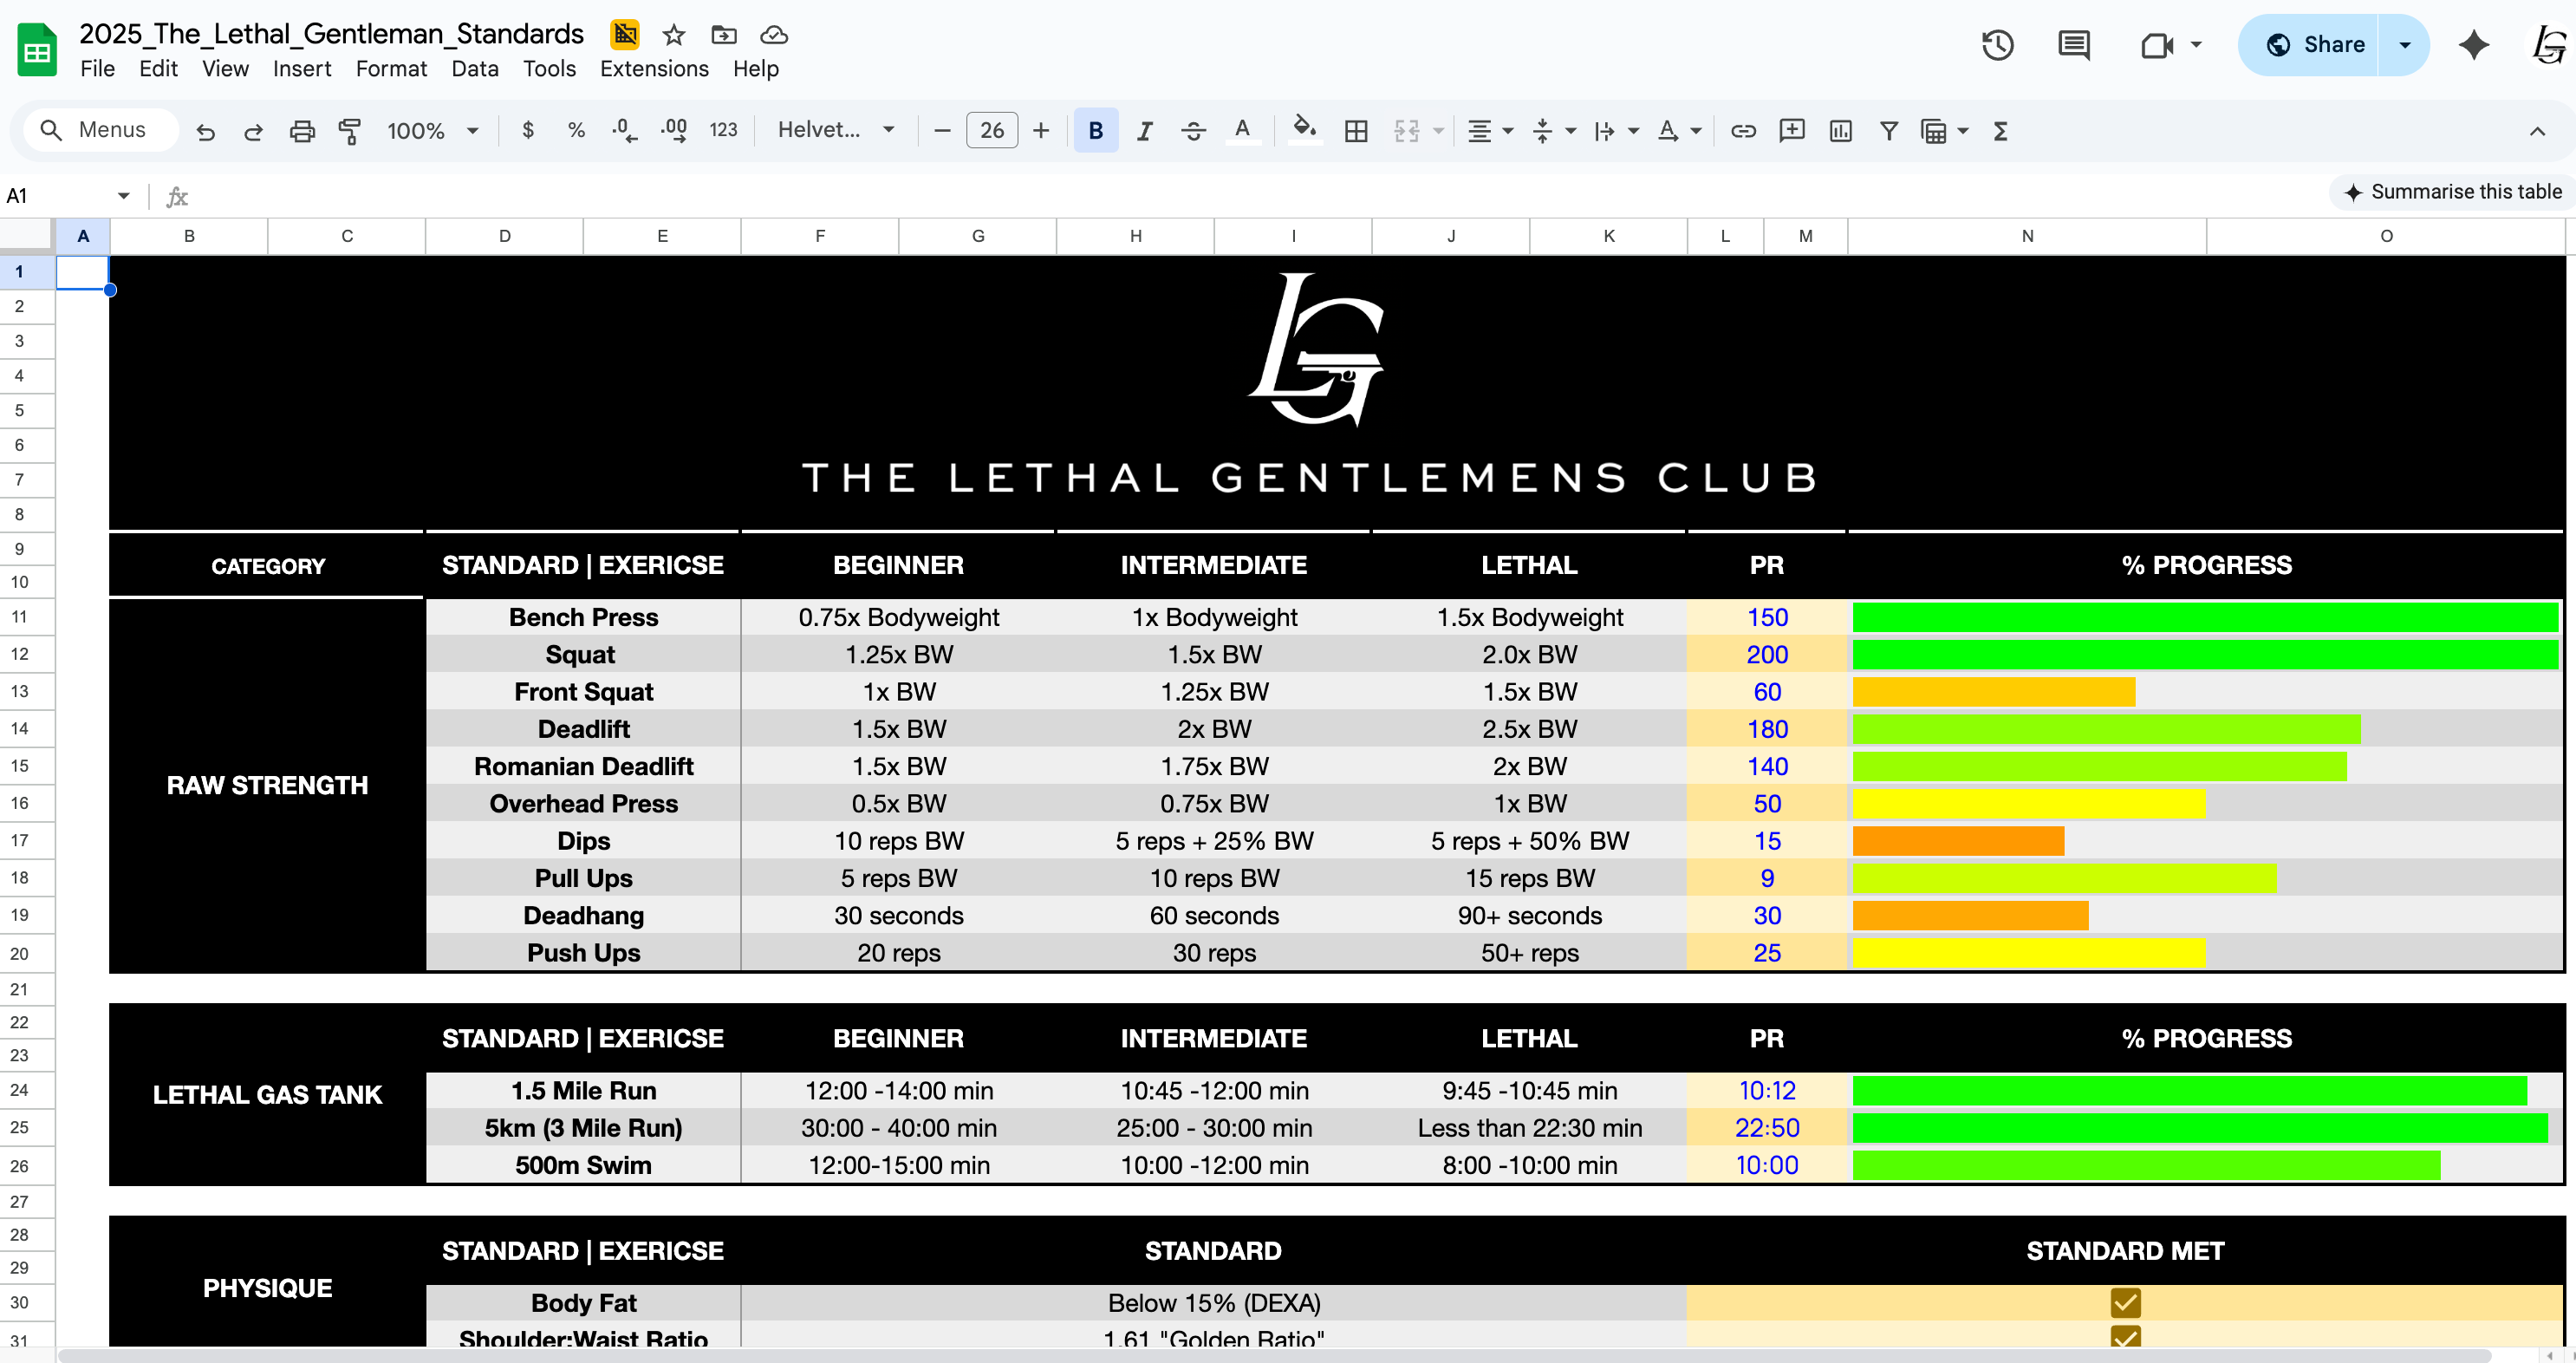Open the Extensions menu
The image size is (2576, 1363).
click(654, 69)
